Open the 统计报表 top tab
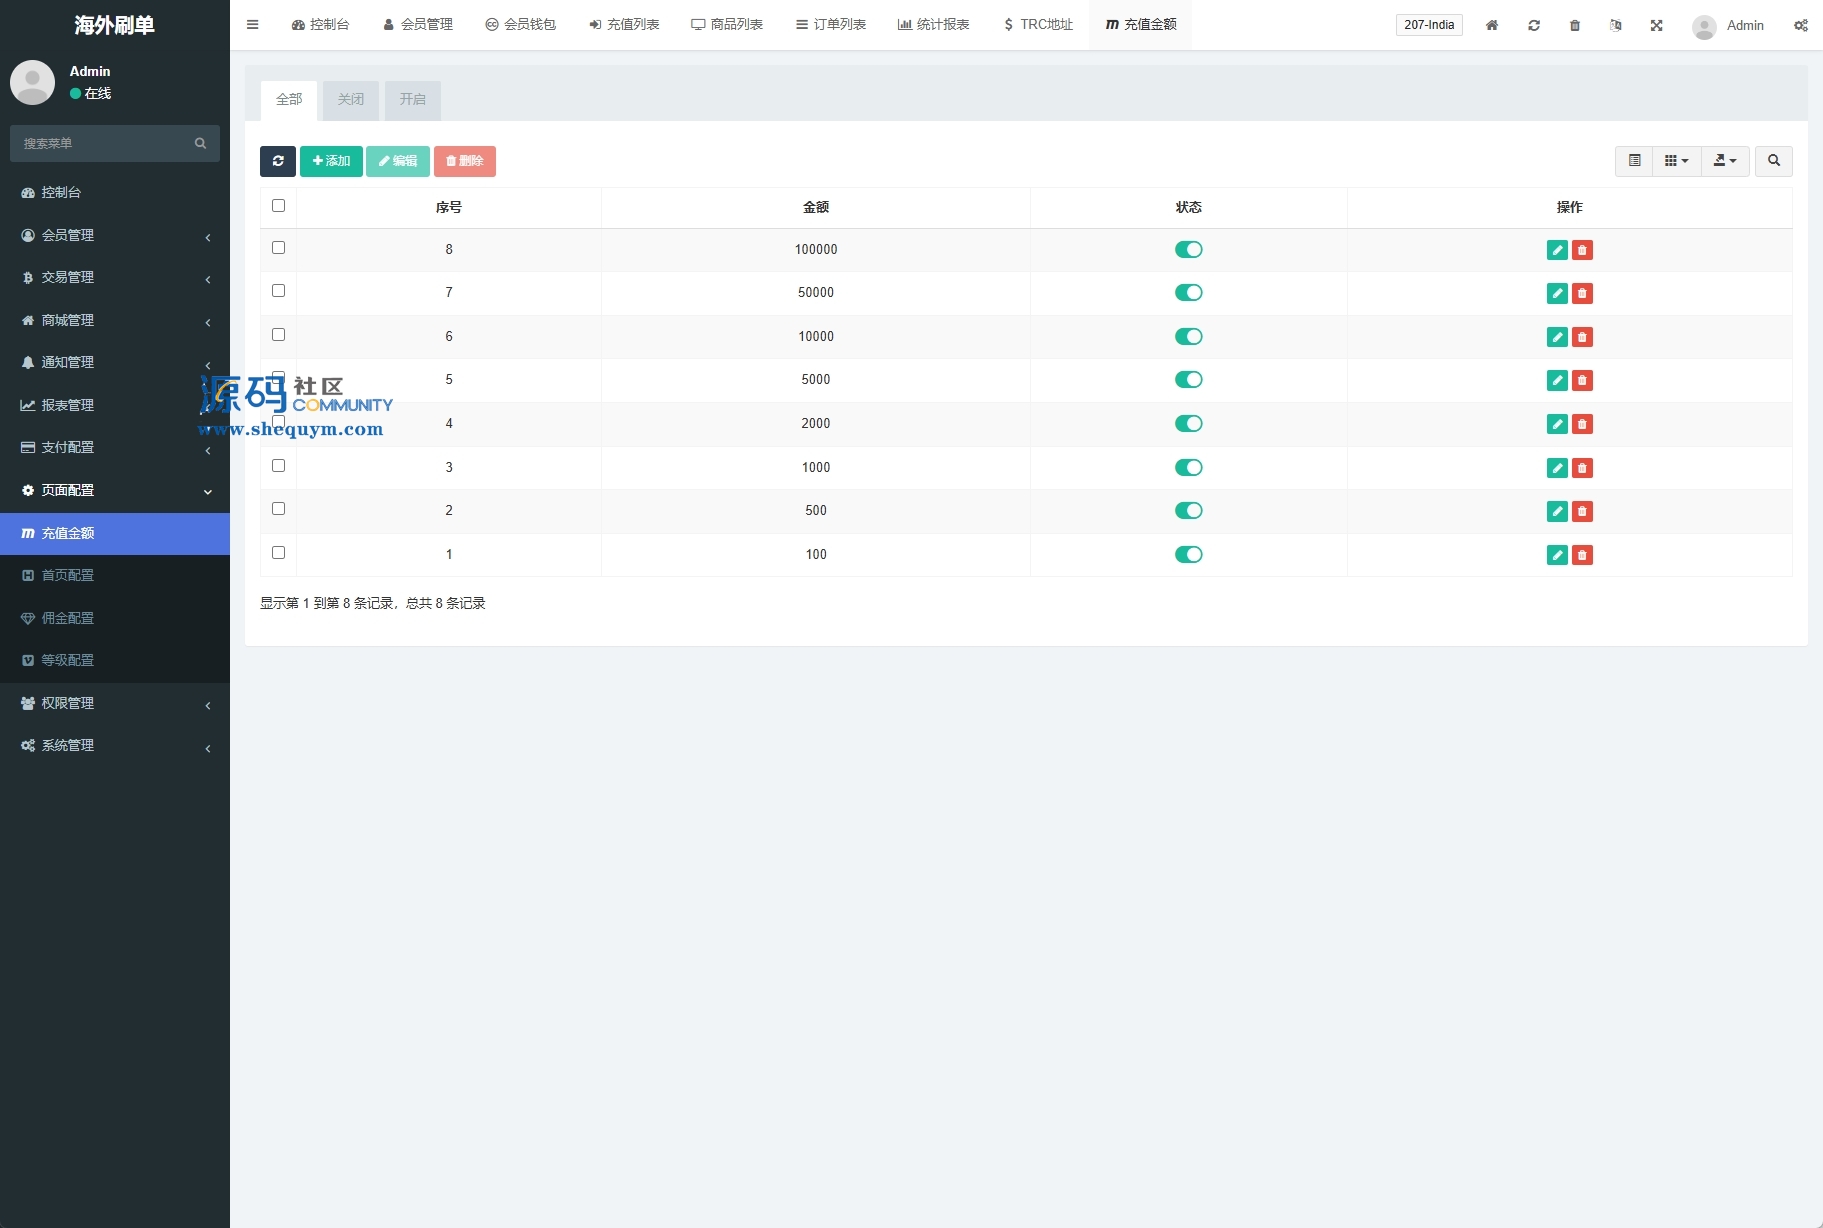 click(933, 25)
